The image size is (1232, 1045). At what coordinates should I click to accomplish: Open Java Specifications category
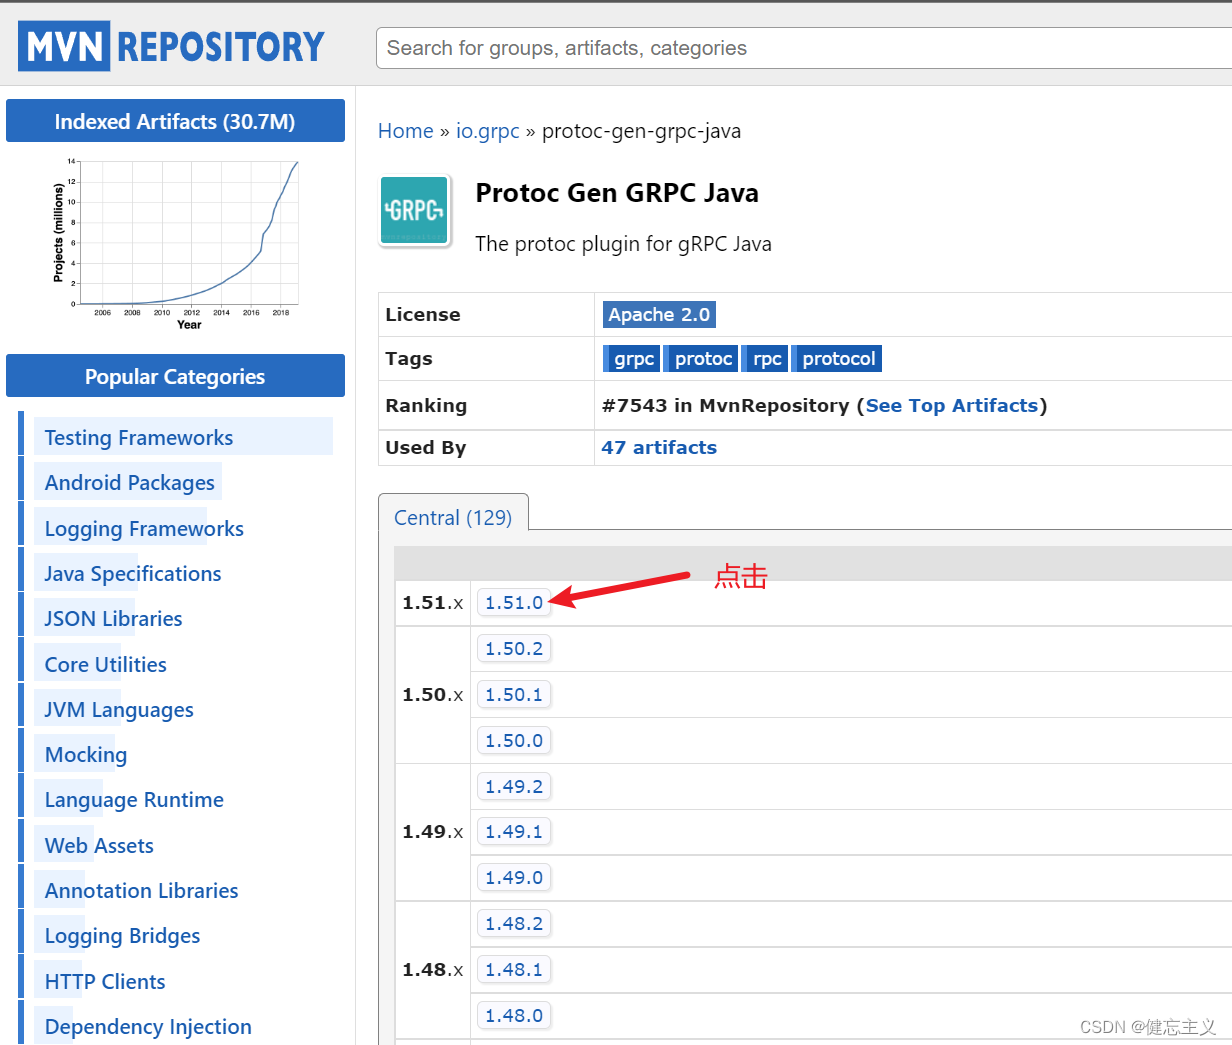pyautogui.click(x=132, y=574)
